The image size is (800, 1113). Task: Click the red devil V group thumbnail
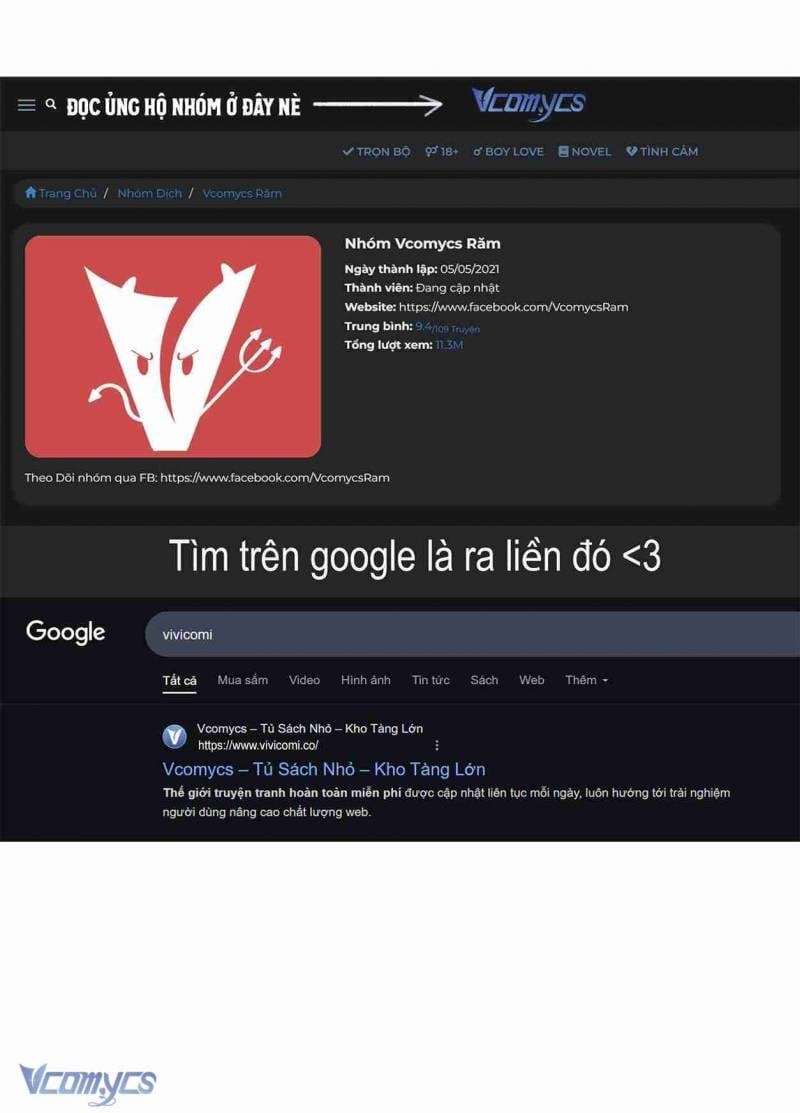[172, 346]
